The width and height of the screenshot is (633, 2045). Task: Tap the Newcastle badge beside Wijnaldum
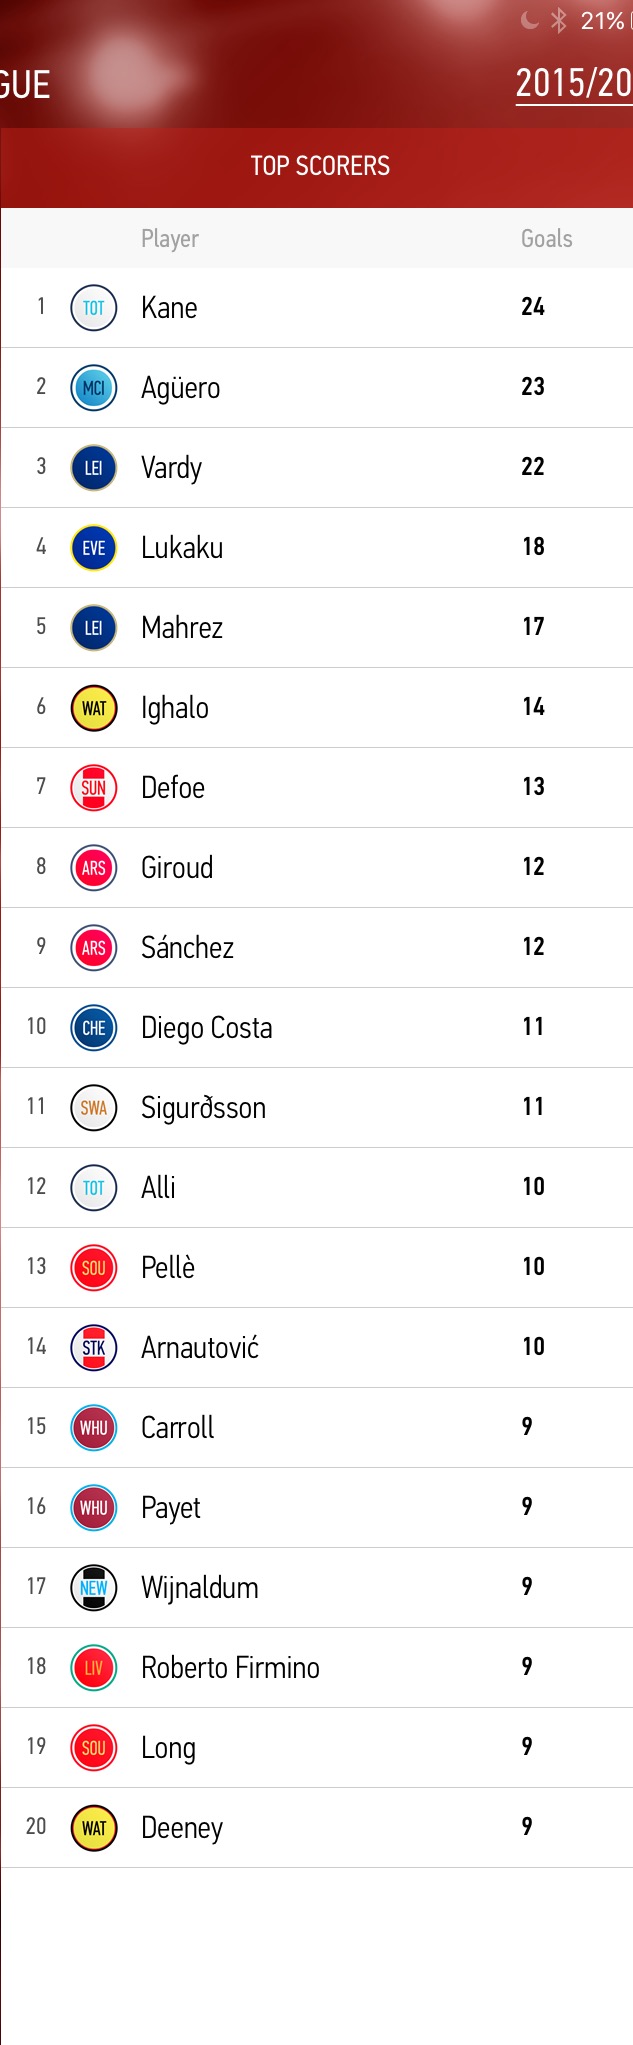click(x=94, y=1588)
